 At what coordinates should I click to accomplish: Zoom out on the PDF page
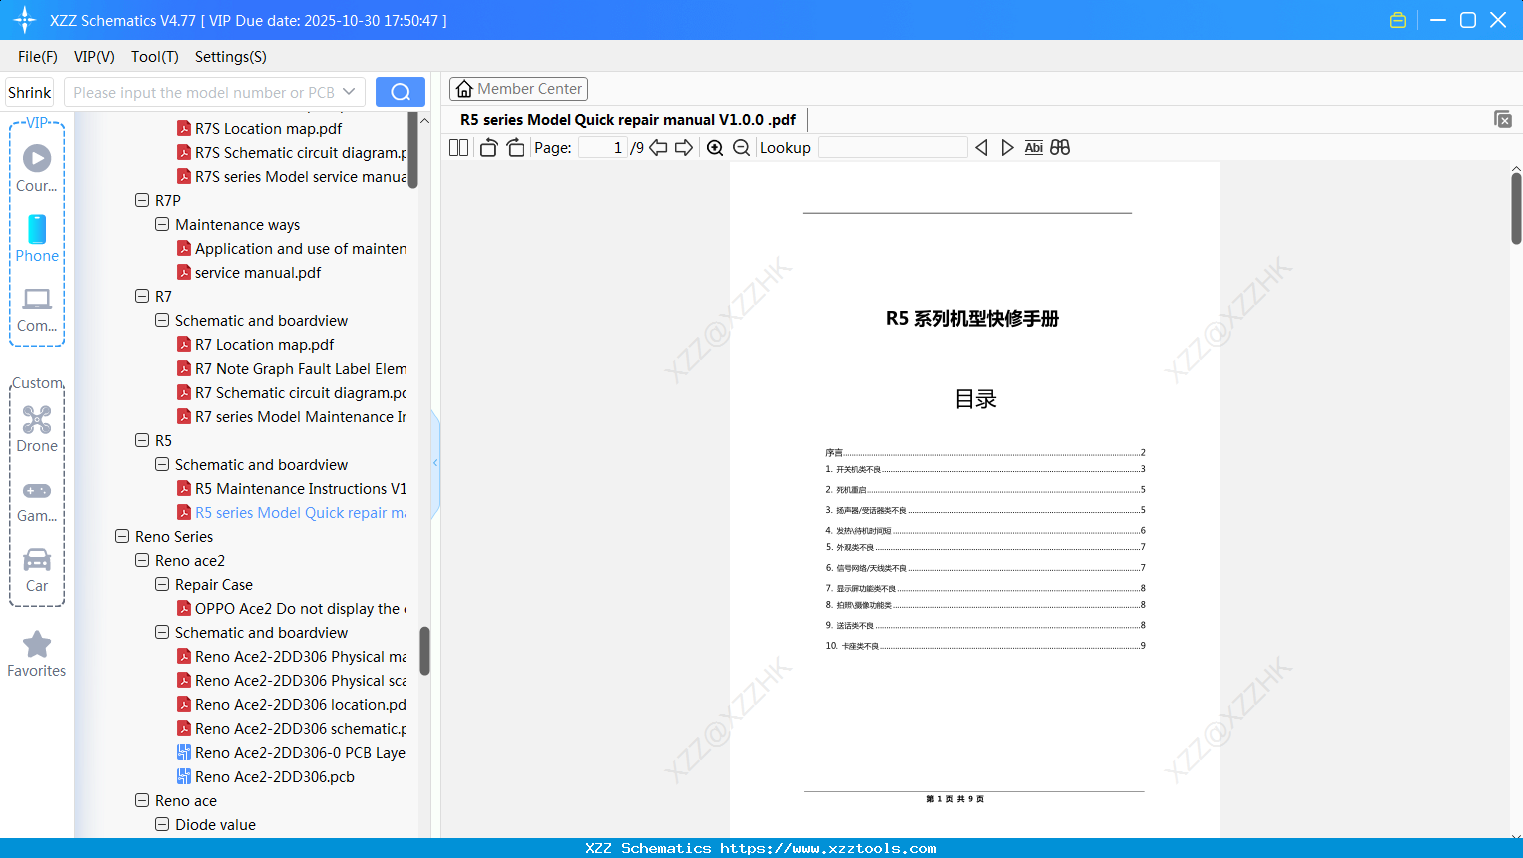[x=741, y=147]
